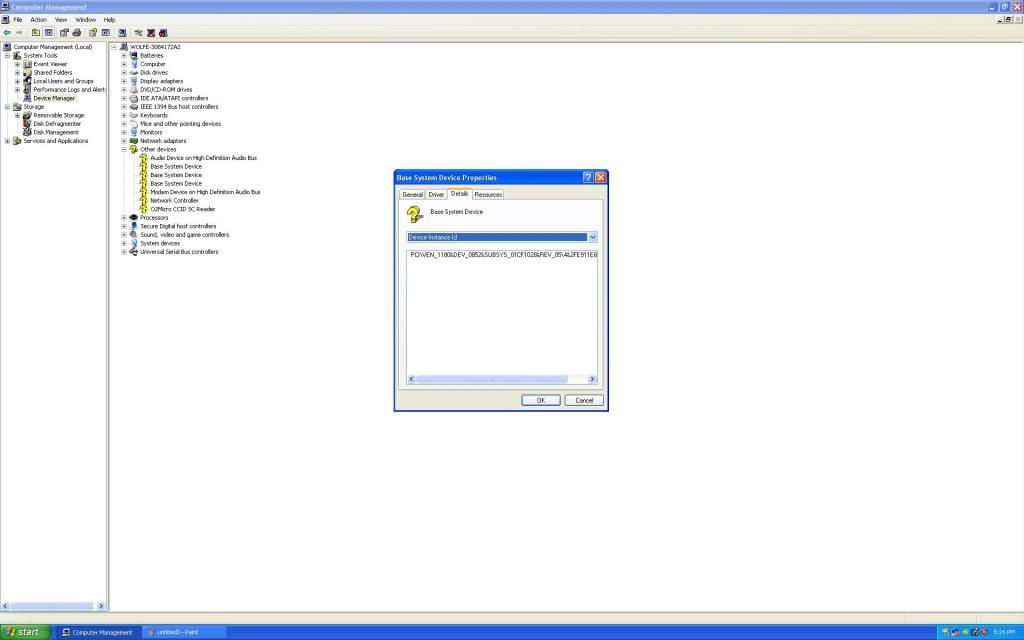Switch to the Resources tab
Viewport: 1024px width, 640px height.
[488, 194]
